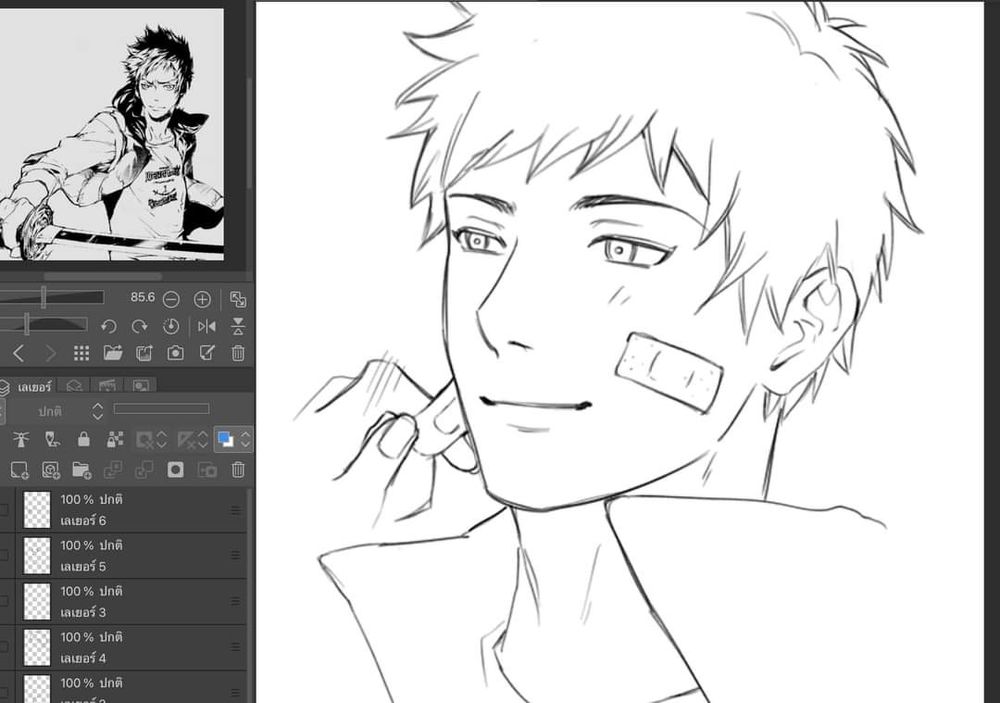The width and height of the screenshot is (1000, 703).
Task: Grab drag handle of เลเยอร์ 4
Action: point(235,648)
